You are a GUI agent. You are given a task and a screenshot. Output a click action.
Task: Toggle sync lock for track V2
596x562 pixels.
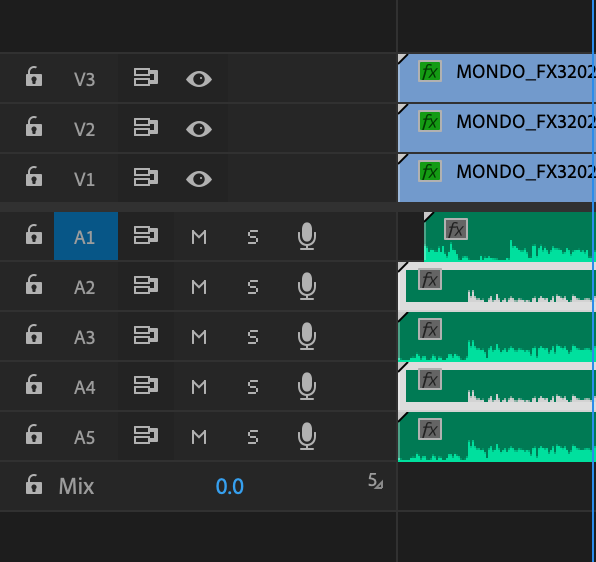[146, 127]
